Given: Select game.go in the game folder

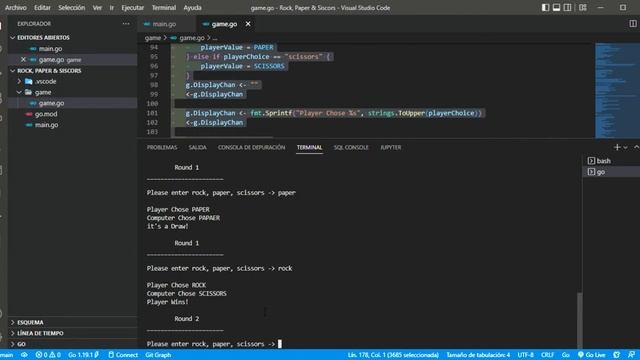Looking at the screenshot, I should tap(73, 103).
